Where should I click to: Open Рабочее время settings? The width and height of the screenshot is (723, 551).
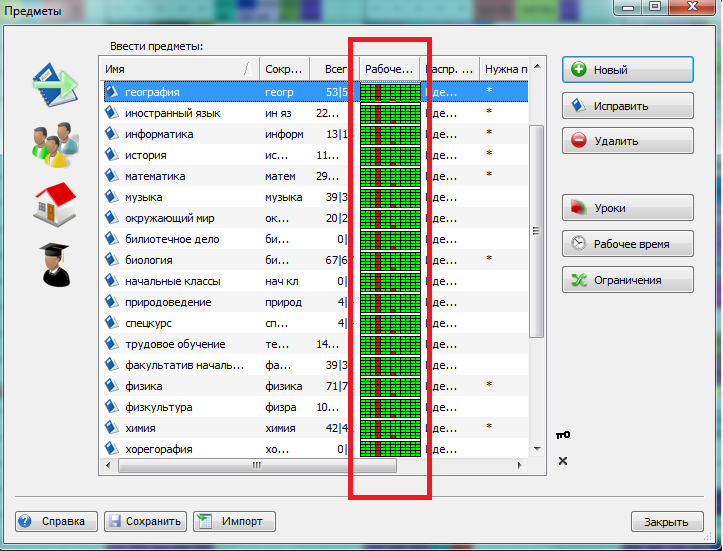point(627,244)
